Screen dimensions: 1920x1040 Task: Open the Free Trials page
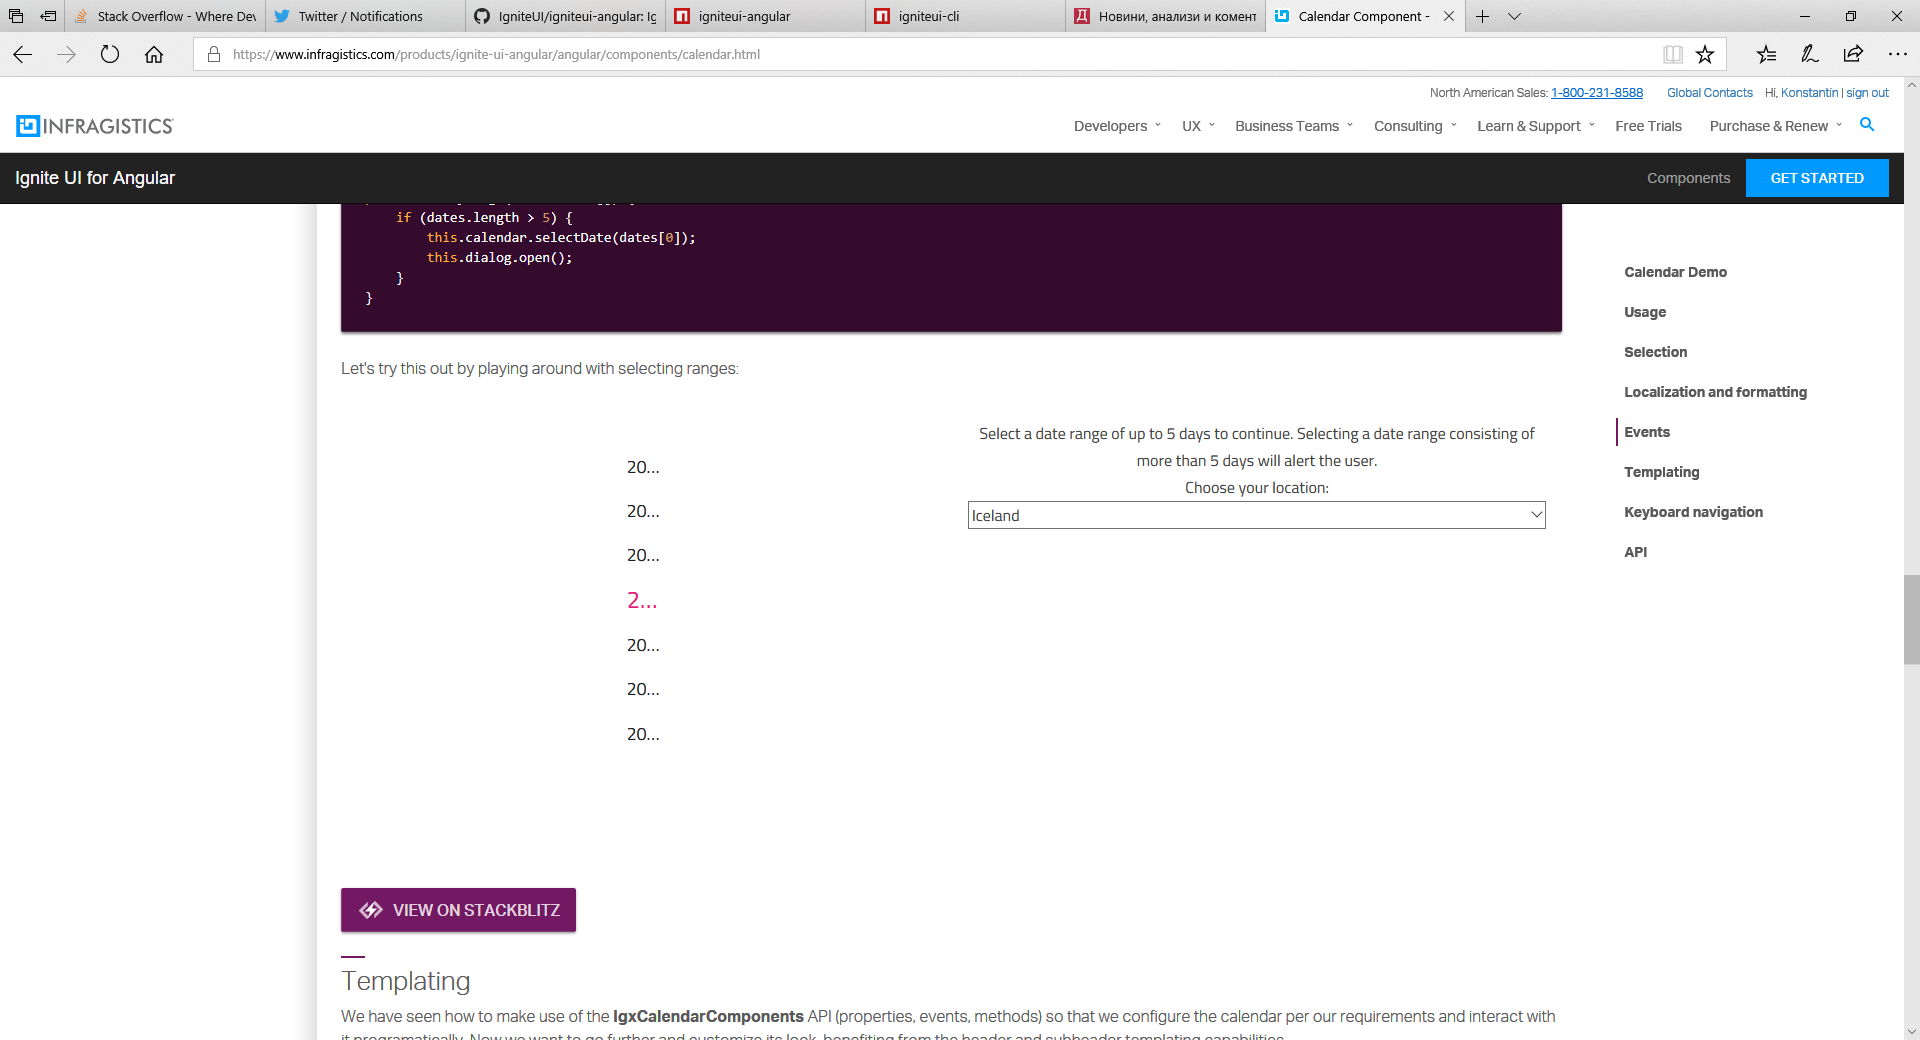(x=1648, y=126)
